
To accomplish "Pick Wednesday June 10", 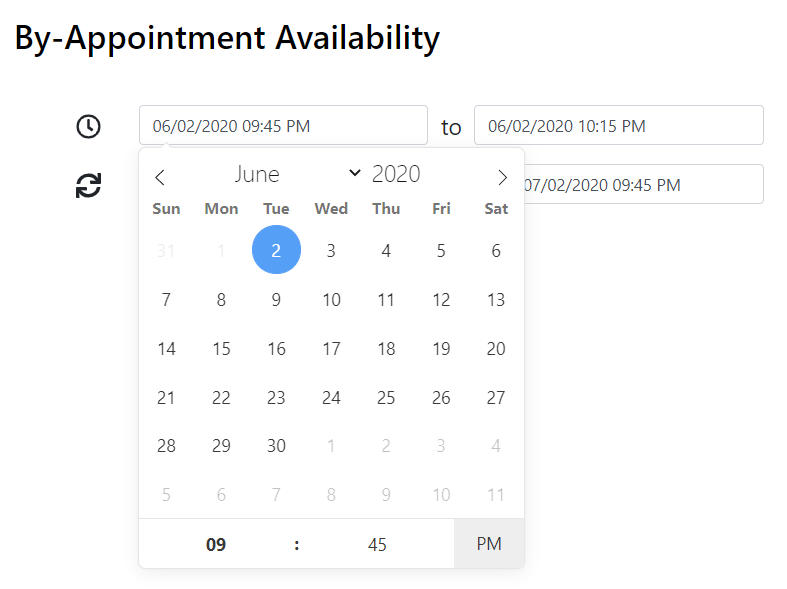I will click(331, 299).
